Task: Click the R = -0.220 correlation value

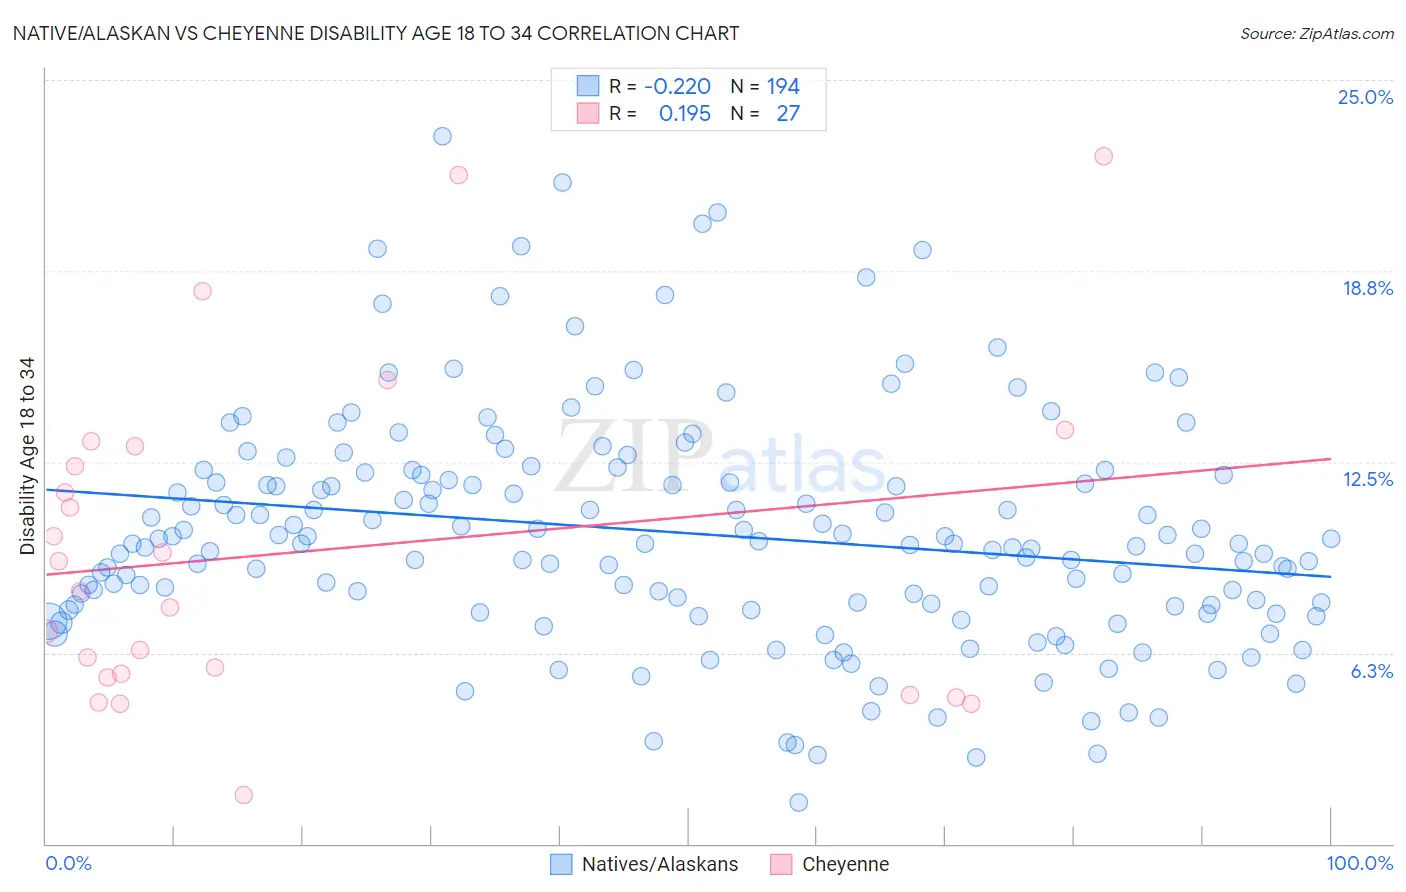Action: [660, 86]
